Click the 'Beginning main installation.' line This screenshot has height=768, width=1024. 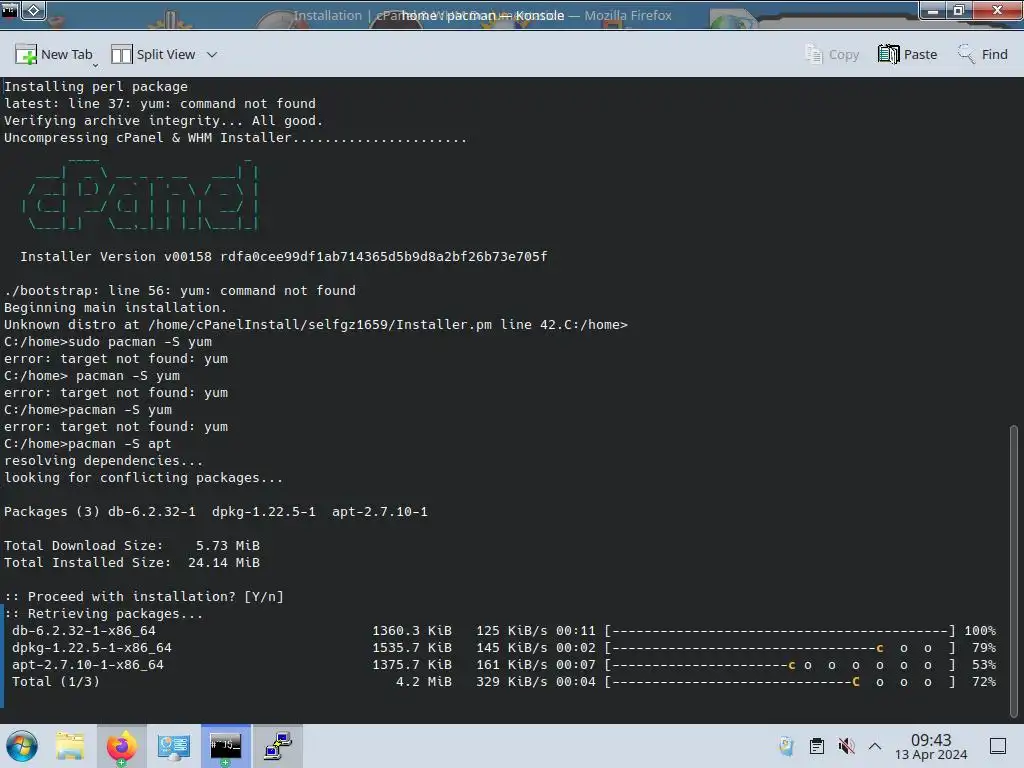(x=115, y=308)
